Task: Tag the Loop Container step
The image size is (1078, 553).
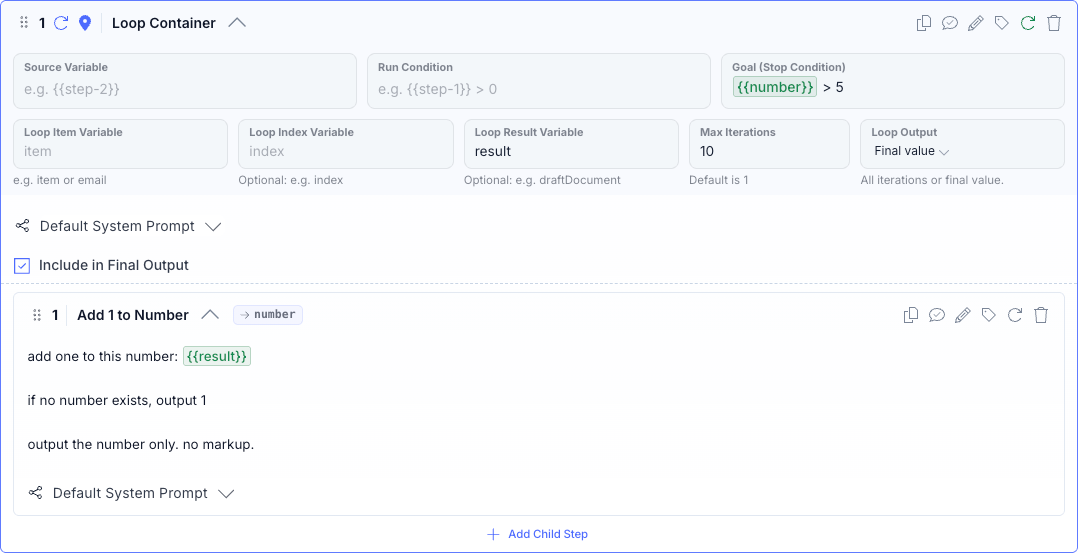Action: (x=1002, y=23)
